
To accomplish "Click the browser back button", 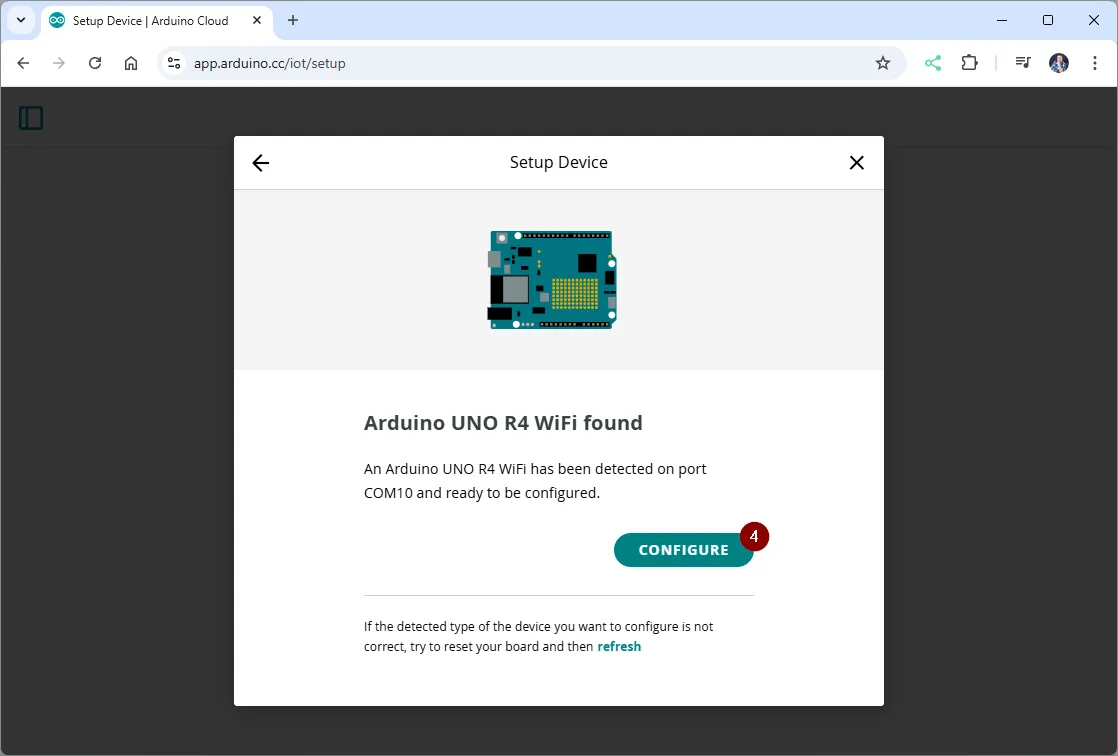I will [x=23, y=63].
